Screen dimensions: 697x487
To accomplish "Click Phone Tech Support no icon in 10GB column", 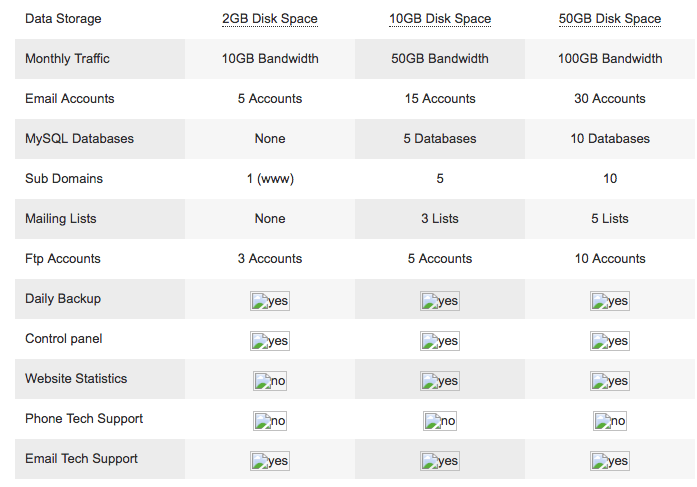I will coord(440,421).
